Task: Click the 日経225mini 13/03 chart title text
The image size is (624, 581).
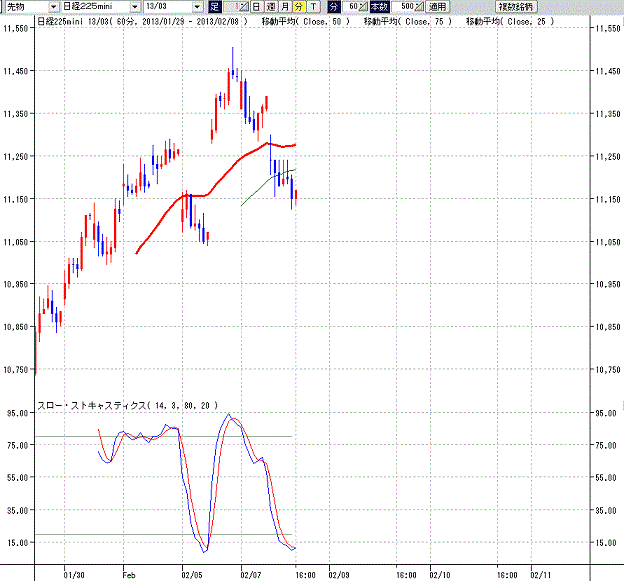Action: pos(142,21)
